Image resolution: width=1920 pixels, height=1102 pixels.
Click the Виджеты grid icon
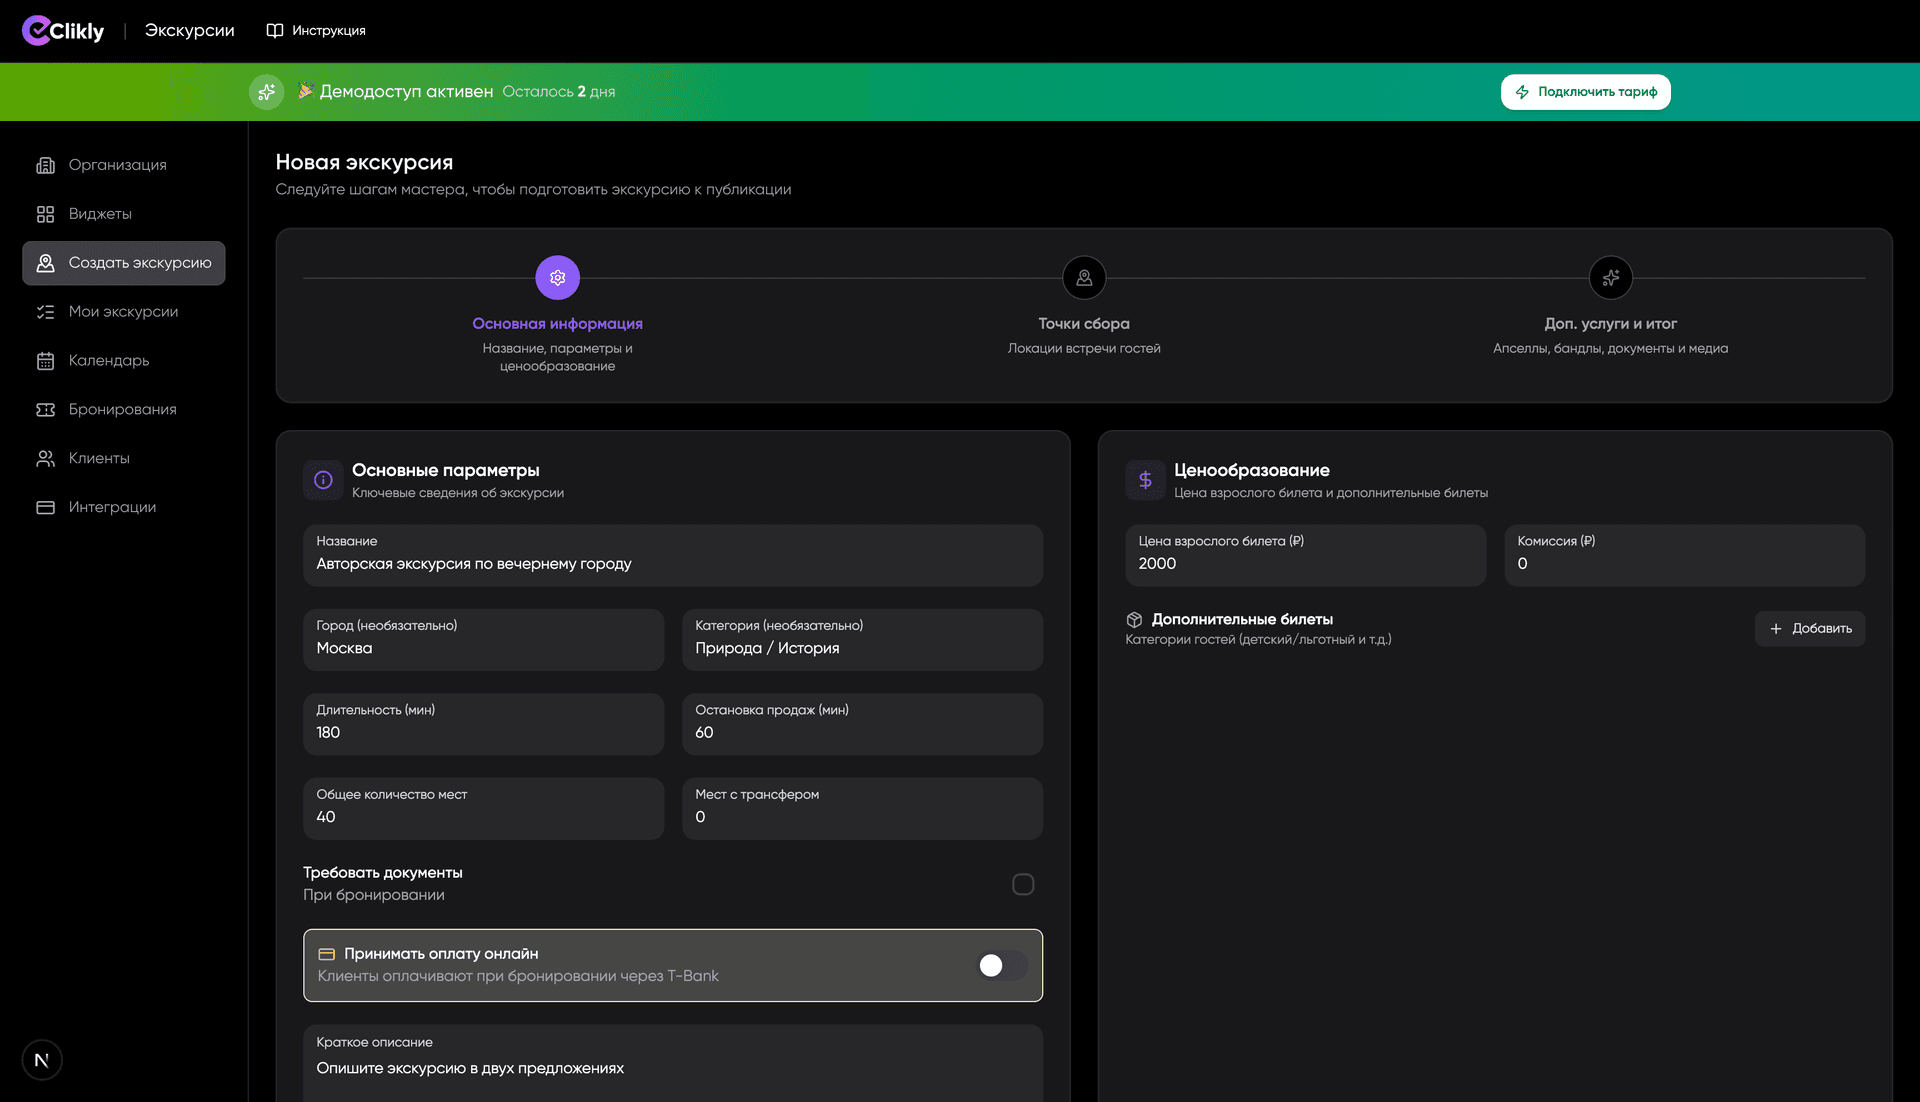[x=45, y=214]
